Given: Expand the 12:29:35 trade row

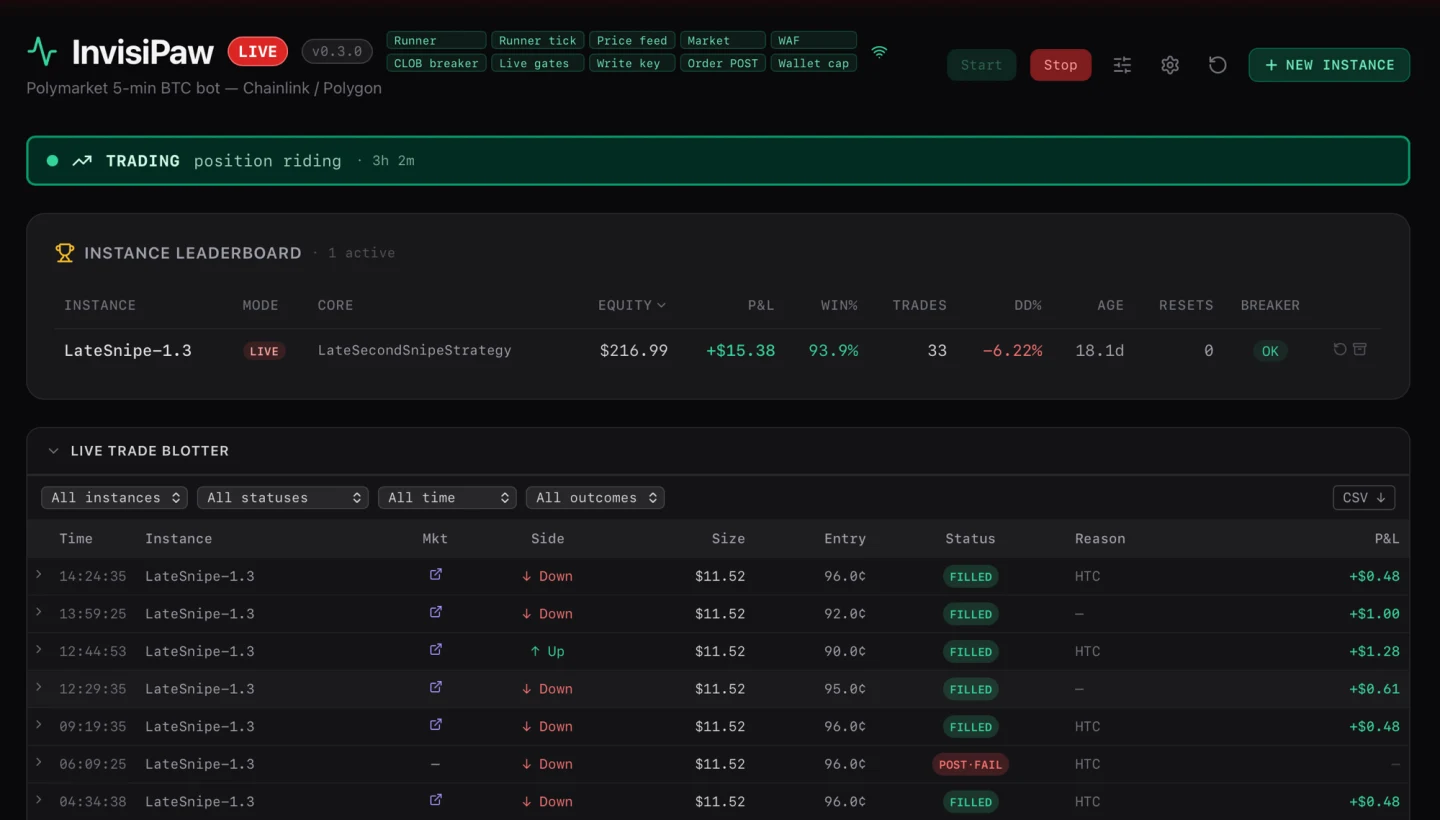Looking at the screenshot, I should [x=39, y=686].
